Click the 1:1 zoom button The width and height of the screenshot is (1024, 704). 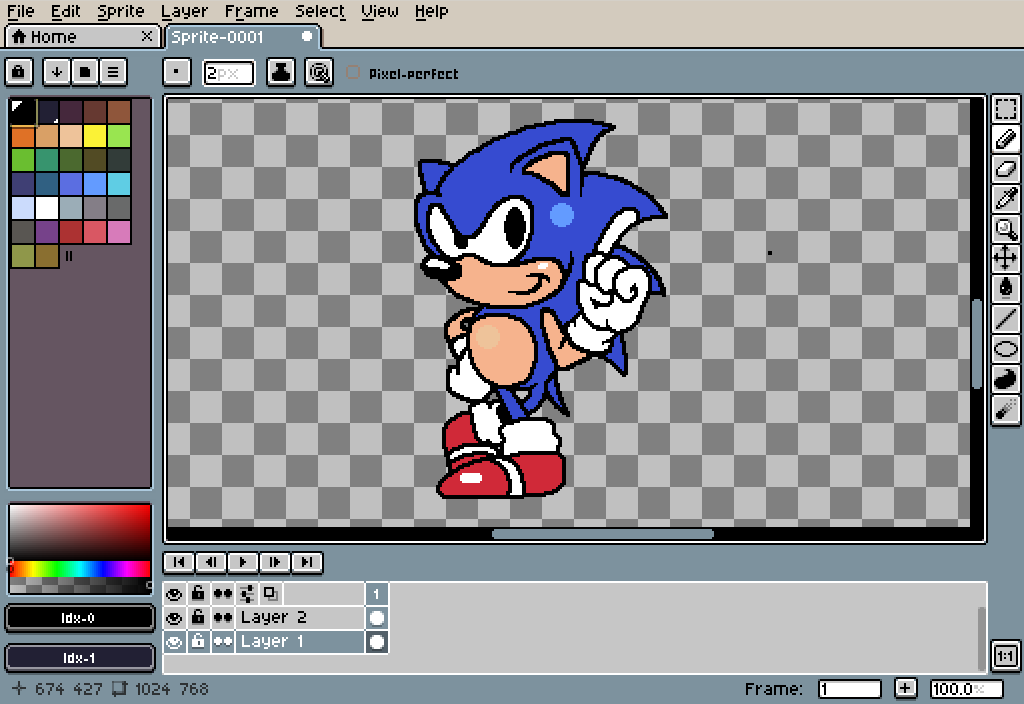1005,655
